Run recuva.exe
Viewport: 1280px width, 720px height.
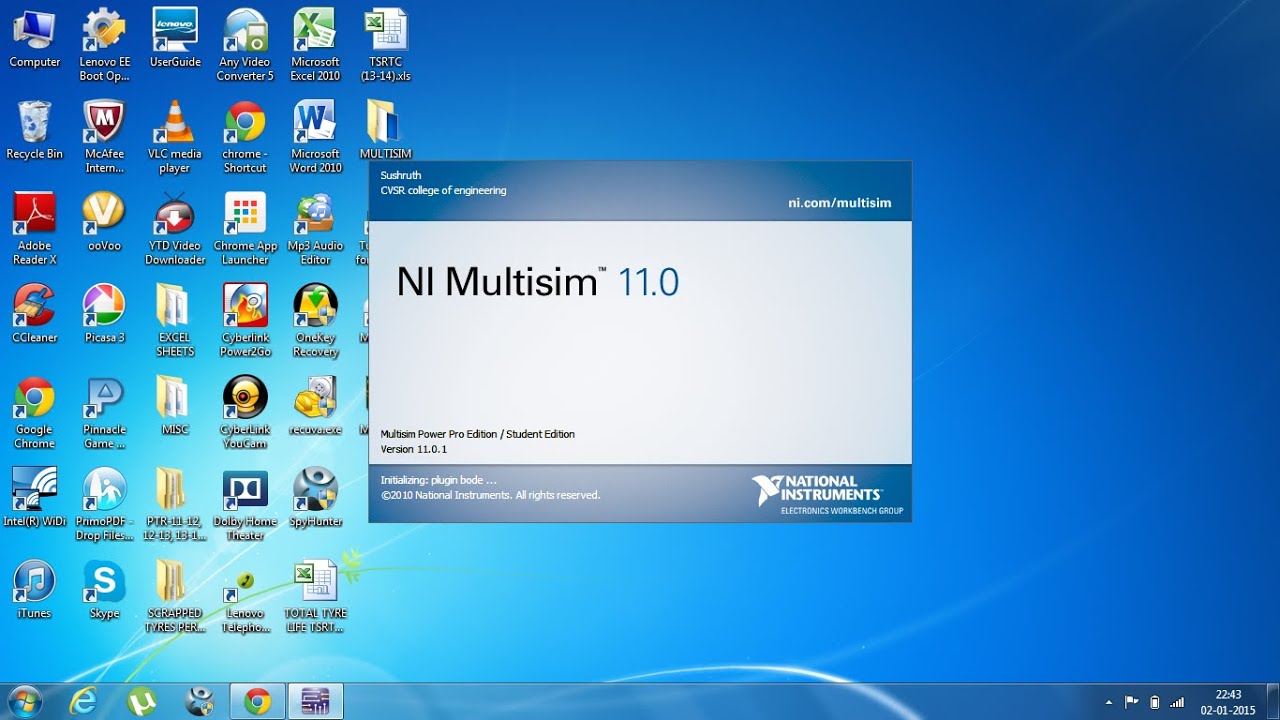[x=315, y=406]
